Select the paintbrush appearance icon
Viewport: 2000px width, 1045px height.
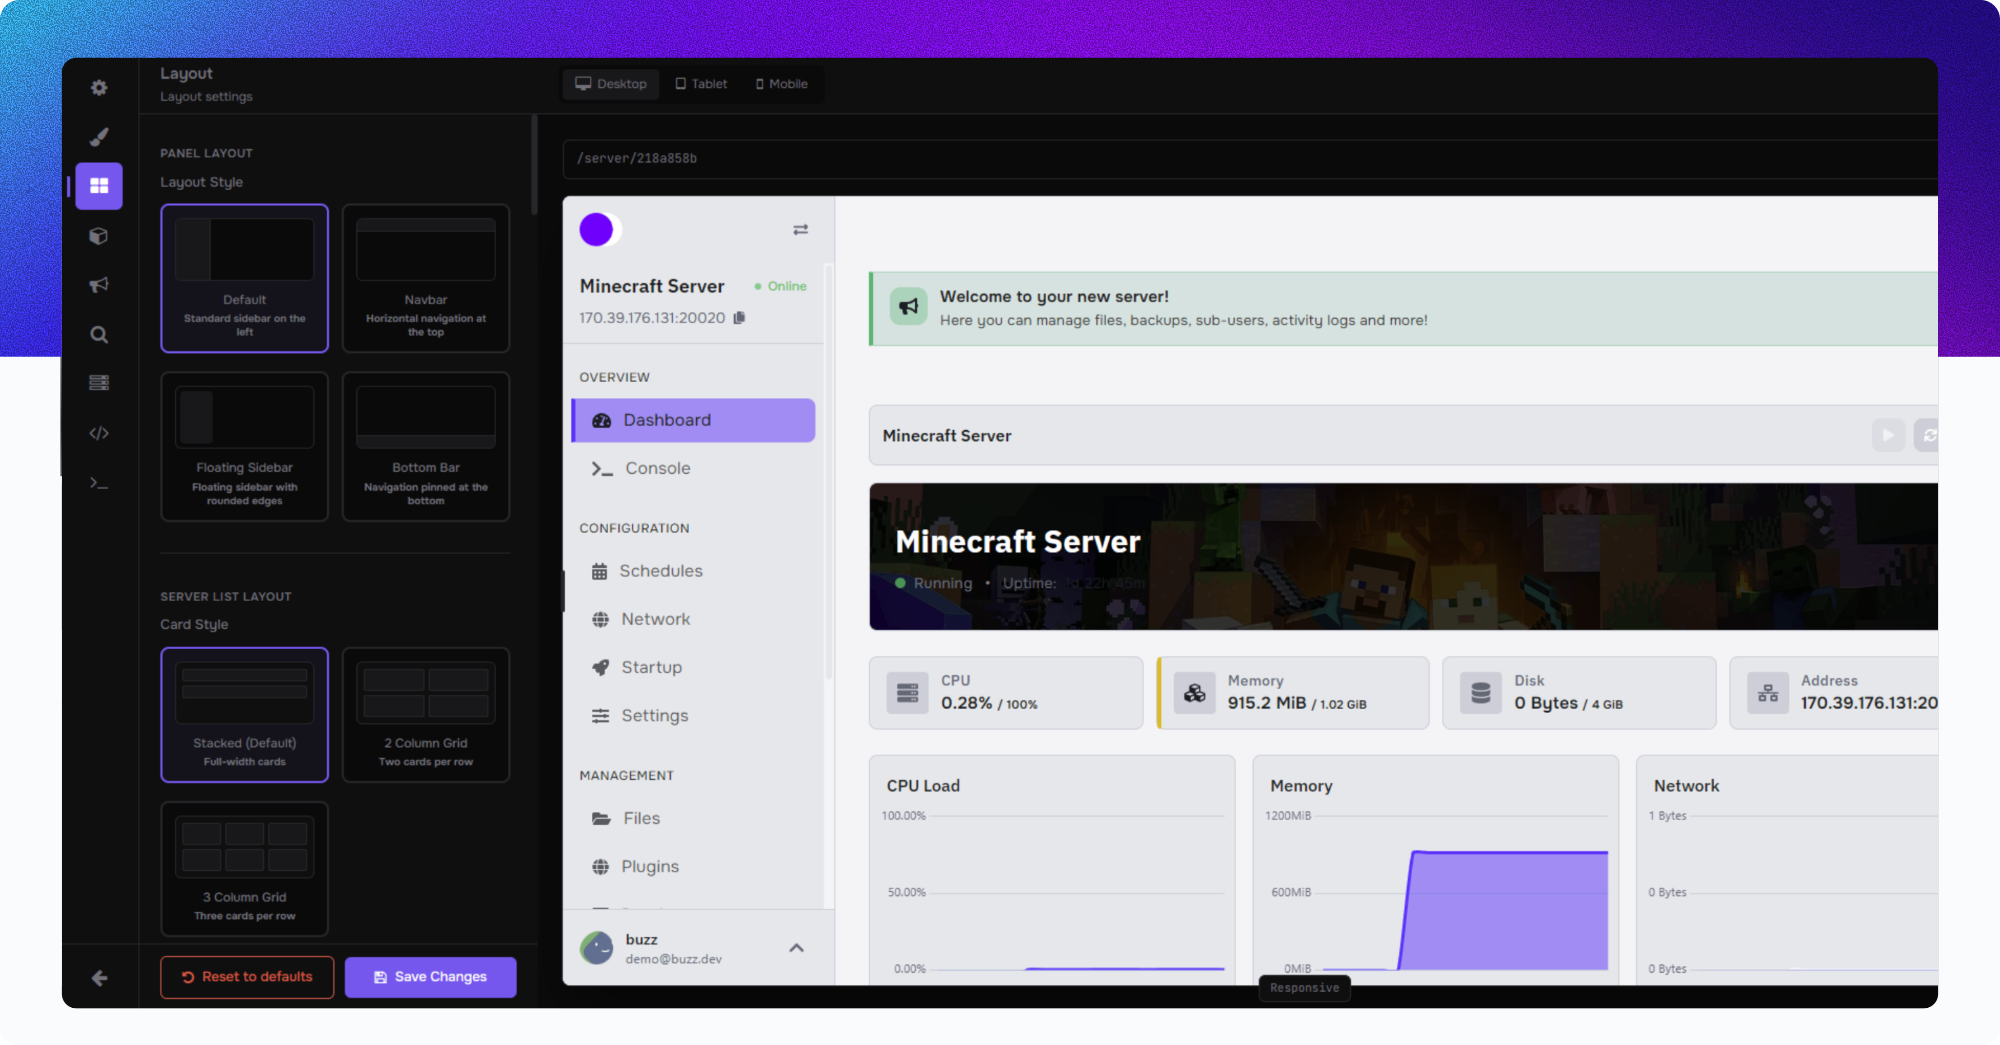coord(99,137)
